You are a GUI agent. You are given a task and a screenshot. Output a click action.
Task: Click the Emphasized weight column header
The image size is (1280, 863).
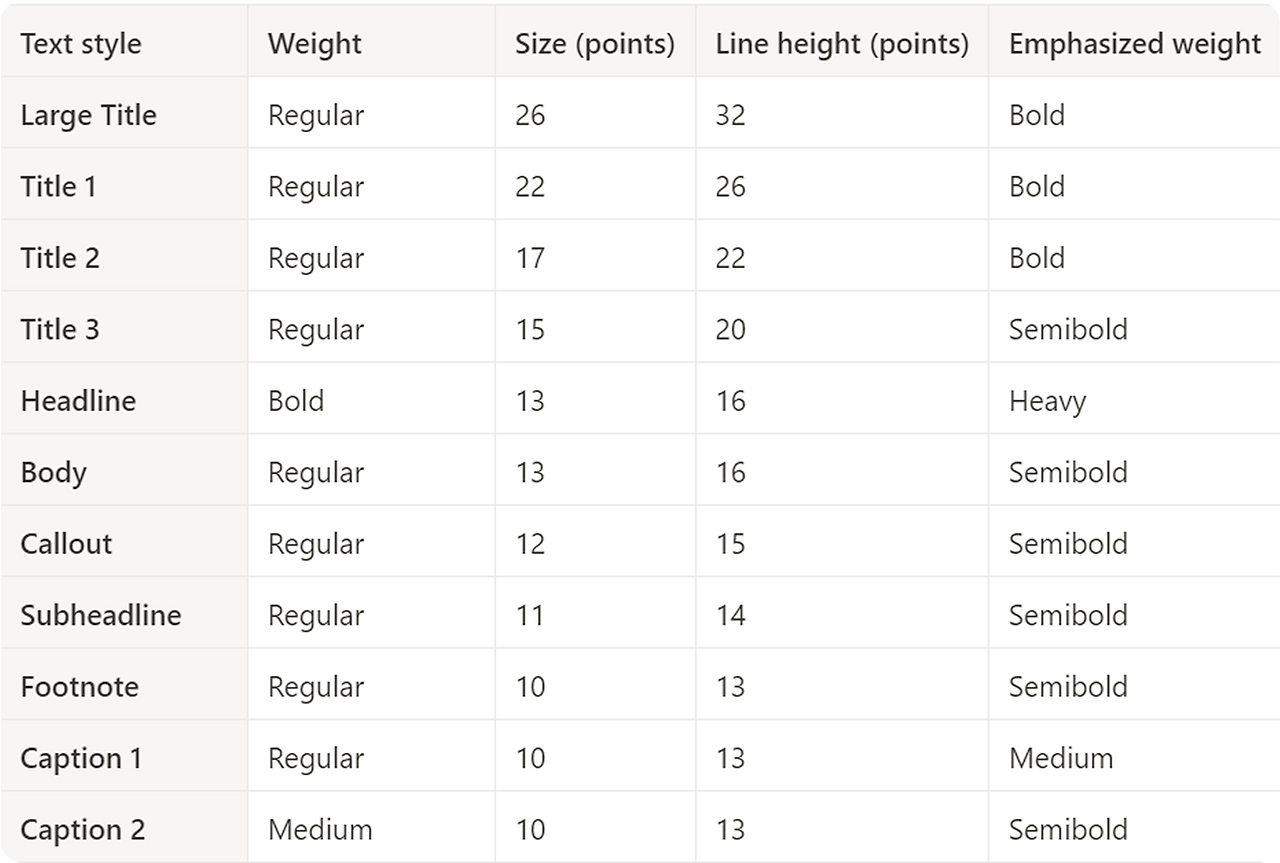1135,44
